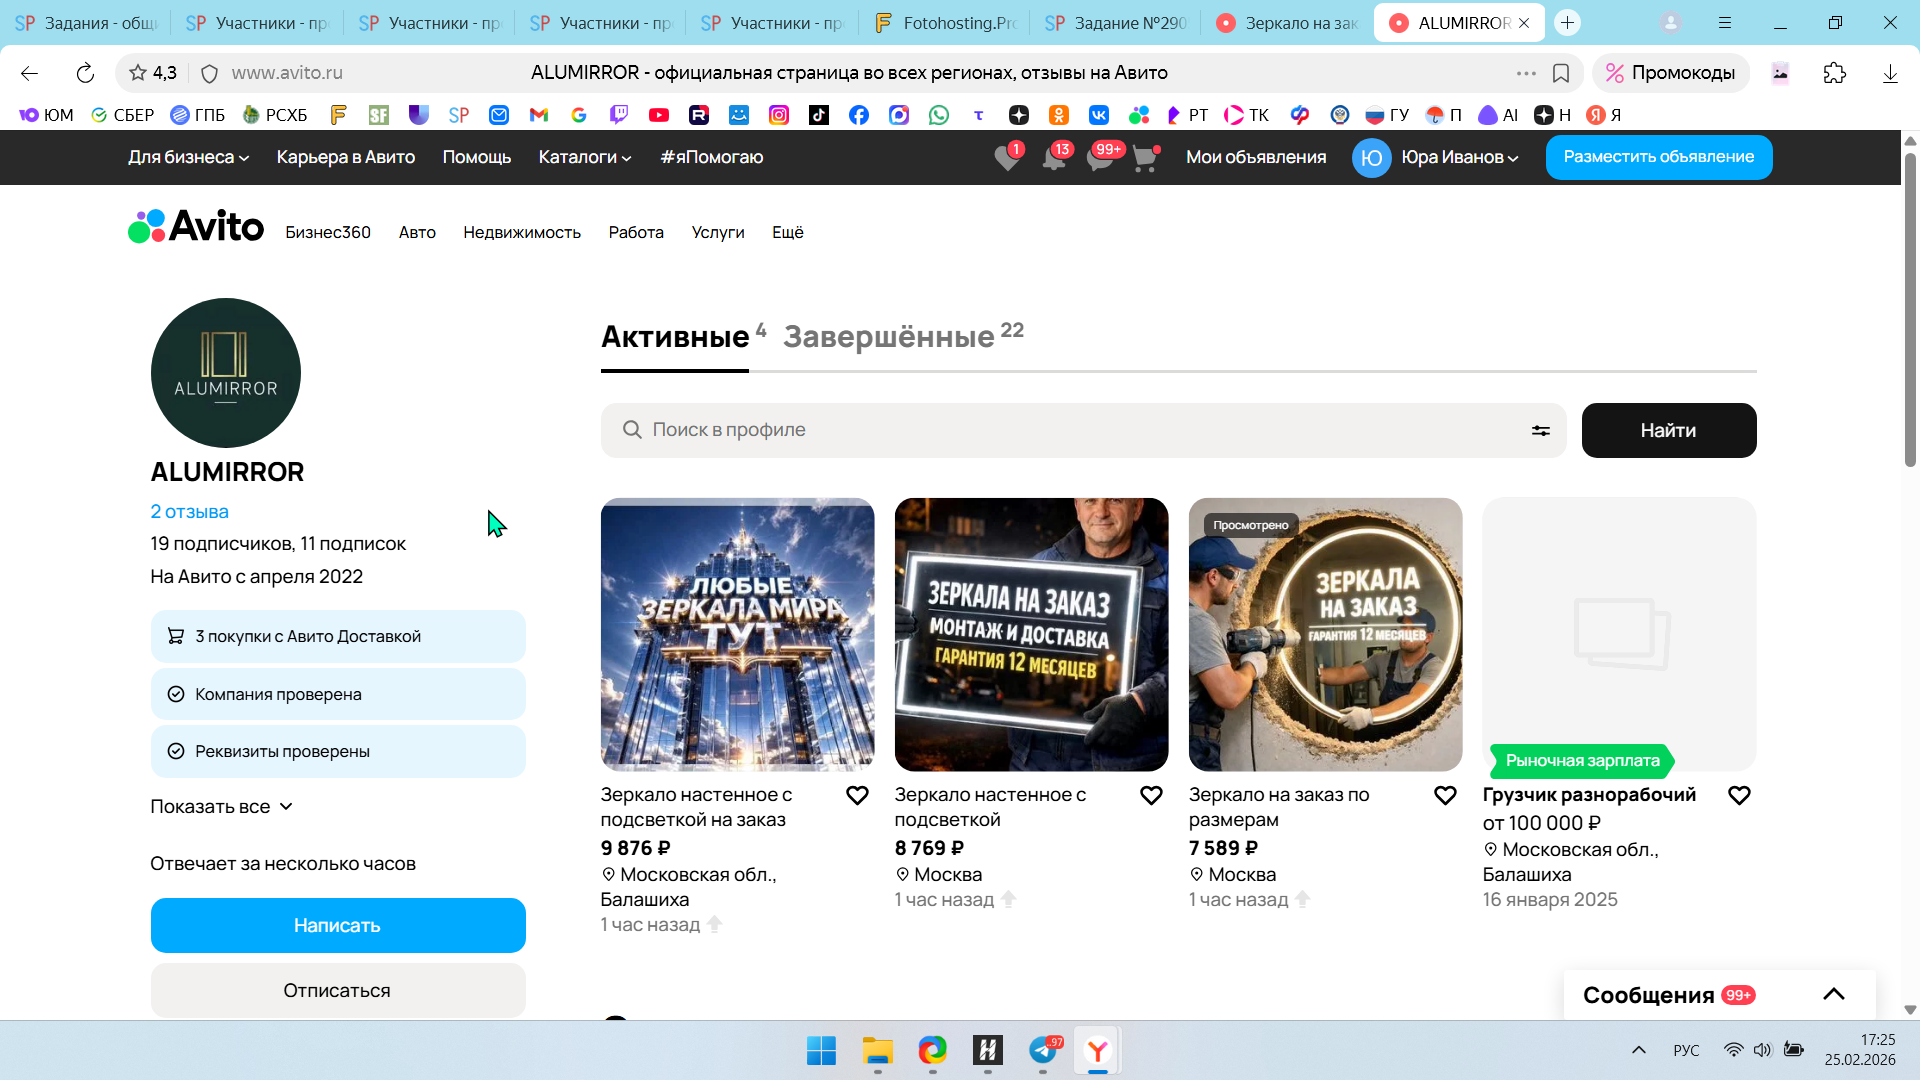Add Зеркало на заказ по размерам to favorites
The width and height of the screenshot is (1920, 1080).
(1445, 796)
